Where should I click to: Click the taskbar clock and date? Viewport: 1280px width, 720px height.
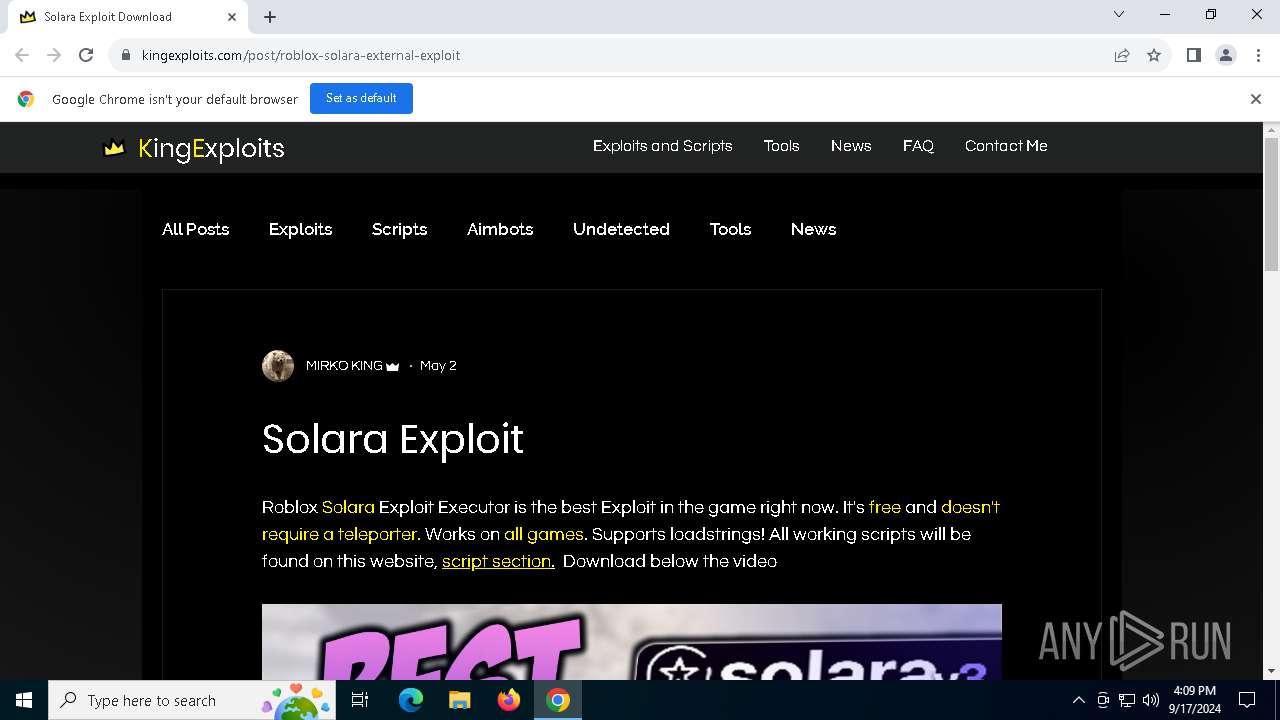[1195, 700]
